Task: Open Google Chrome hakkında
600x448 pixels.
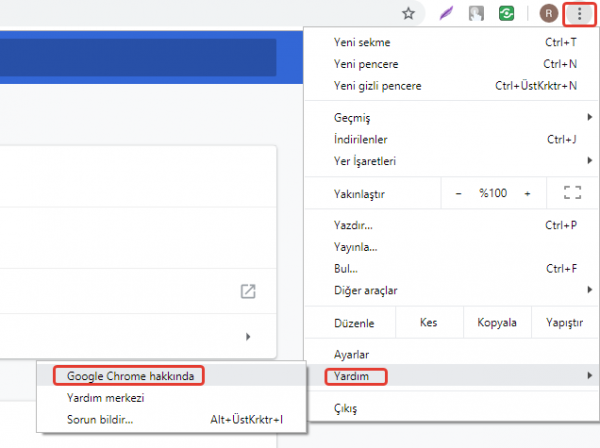Action: coord(171,376)
